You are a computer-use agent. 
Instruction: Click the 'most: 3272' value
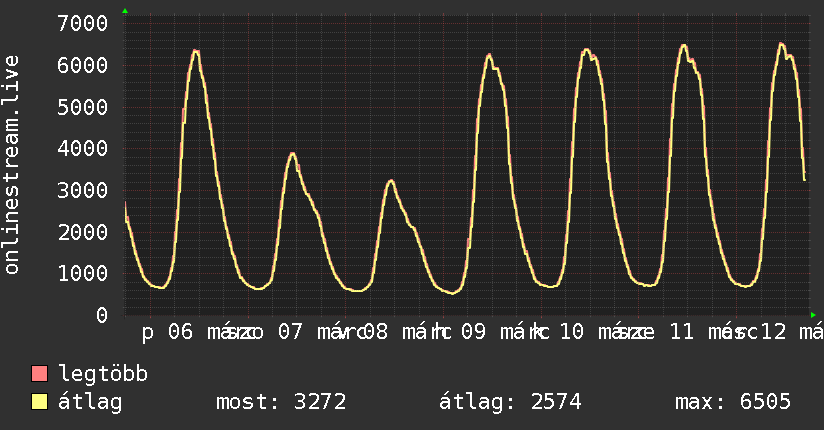coord(281,402)
